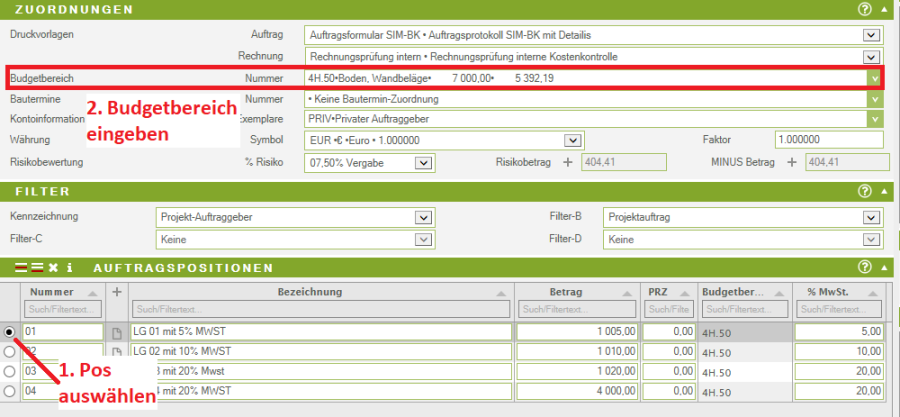Click the plus icon beside Risikobetrag
The width and height of the screenshot is (900, 417).
coord(567,162)
